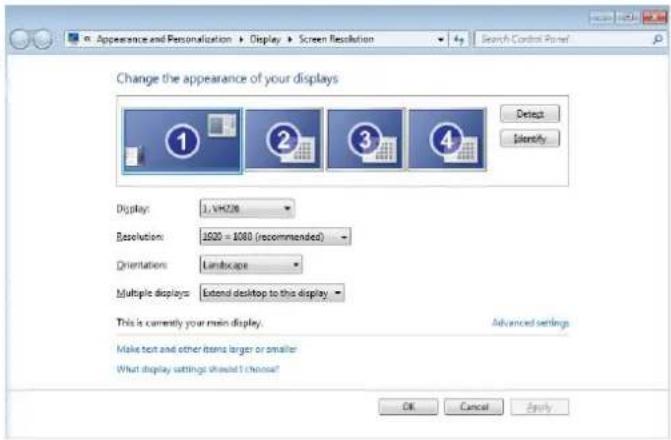Click the 'Display' breadcrumb

point(265,39)
